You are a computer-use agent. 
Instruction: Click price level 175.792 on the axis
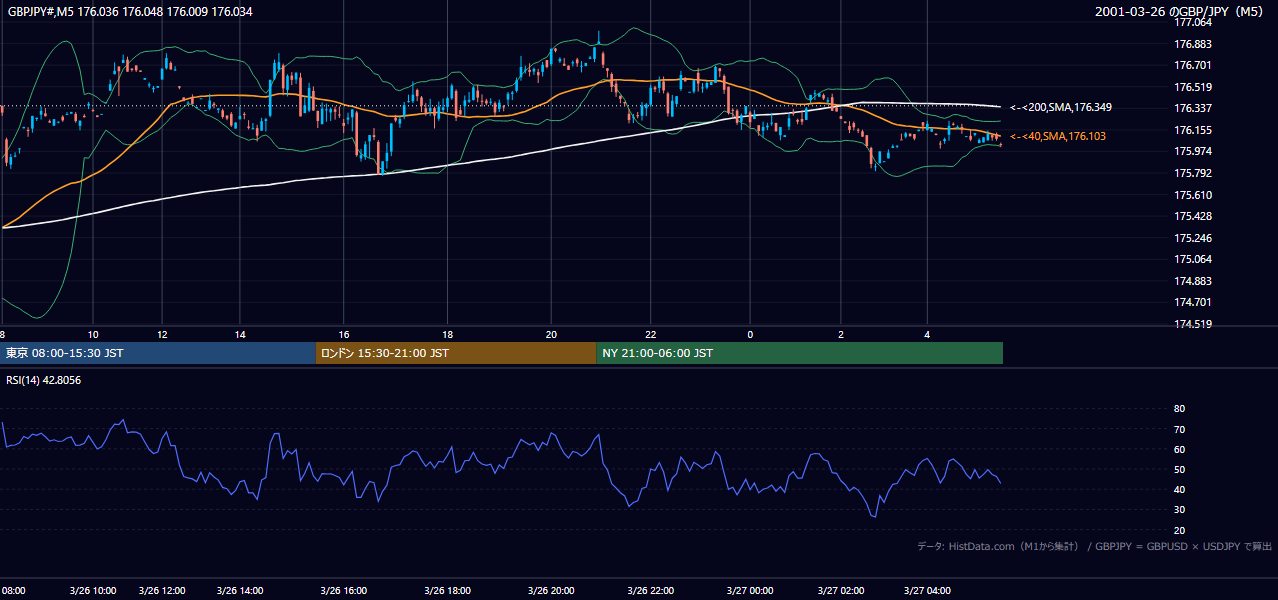coord(1193,173)
